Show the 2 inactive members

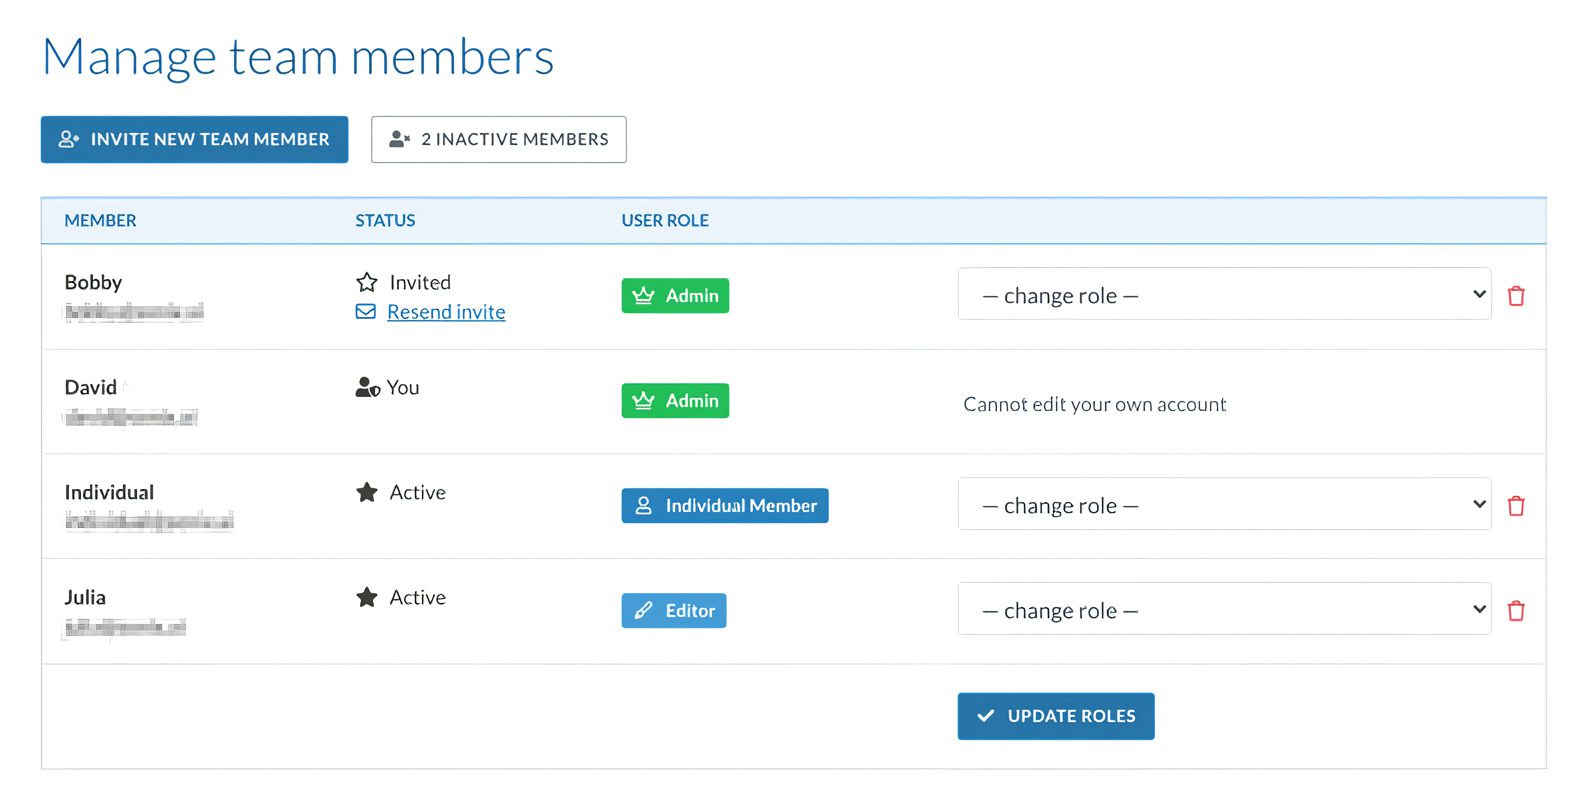click(x=499, y=139)
